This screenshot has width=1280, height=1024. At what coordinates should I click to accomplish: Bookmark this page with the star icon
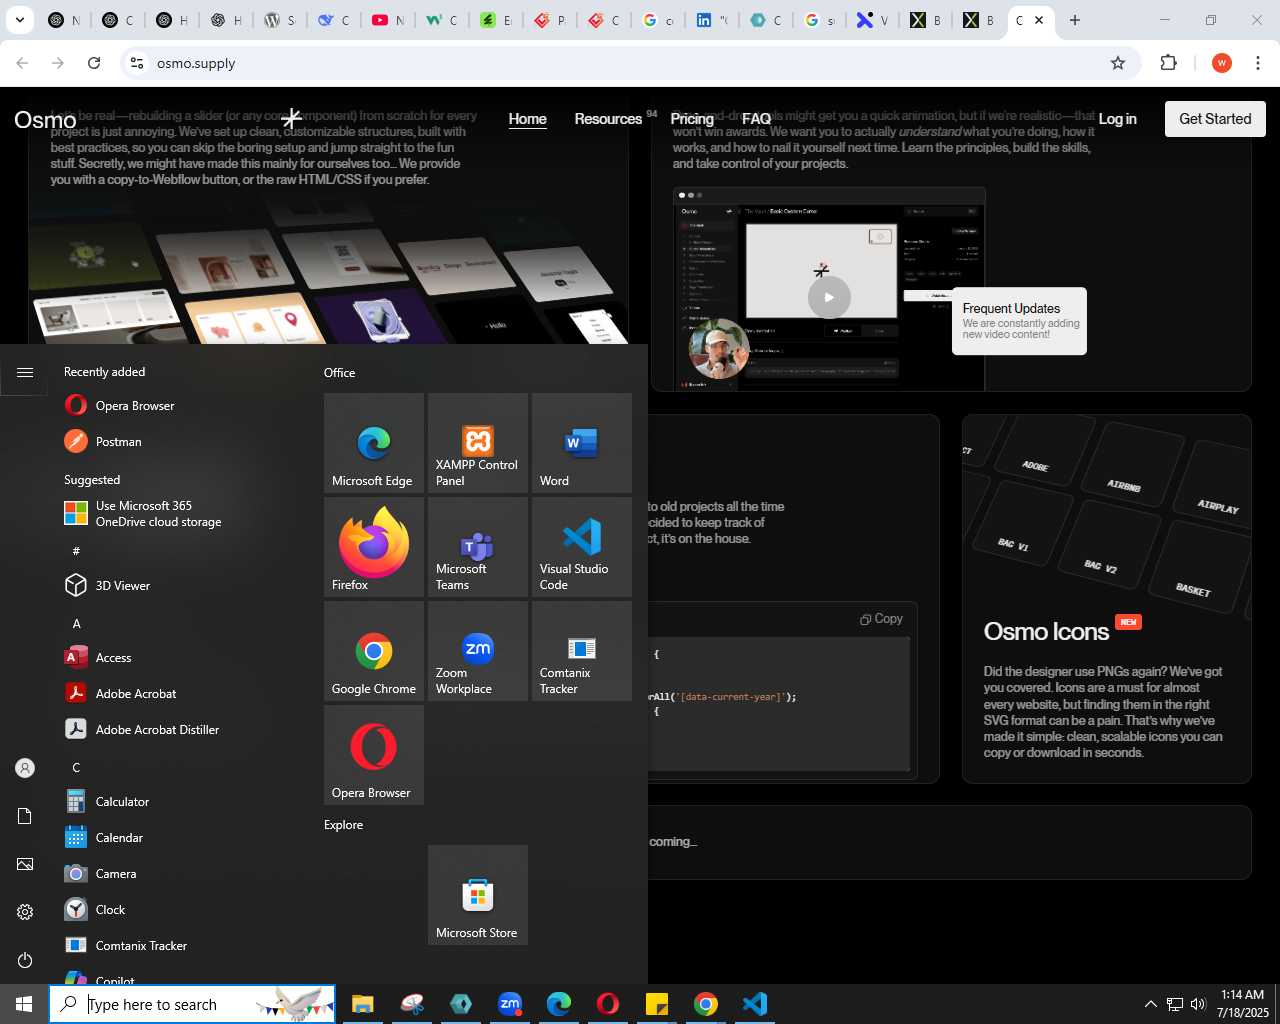(x=1118, y=63)
